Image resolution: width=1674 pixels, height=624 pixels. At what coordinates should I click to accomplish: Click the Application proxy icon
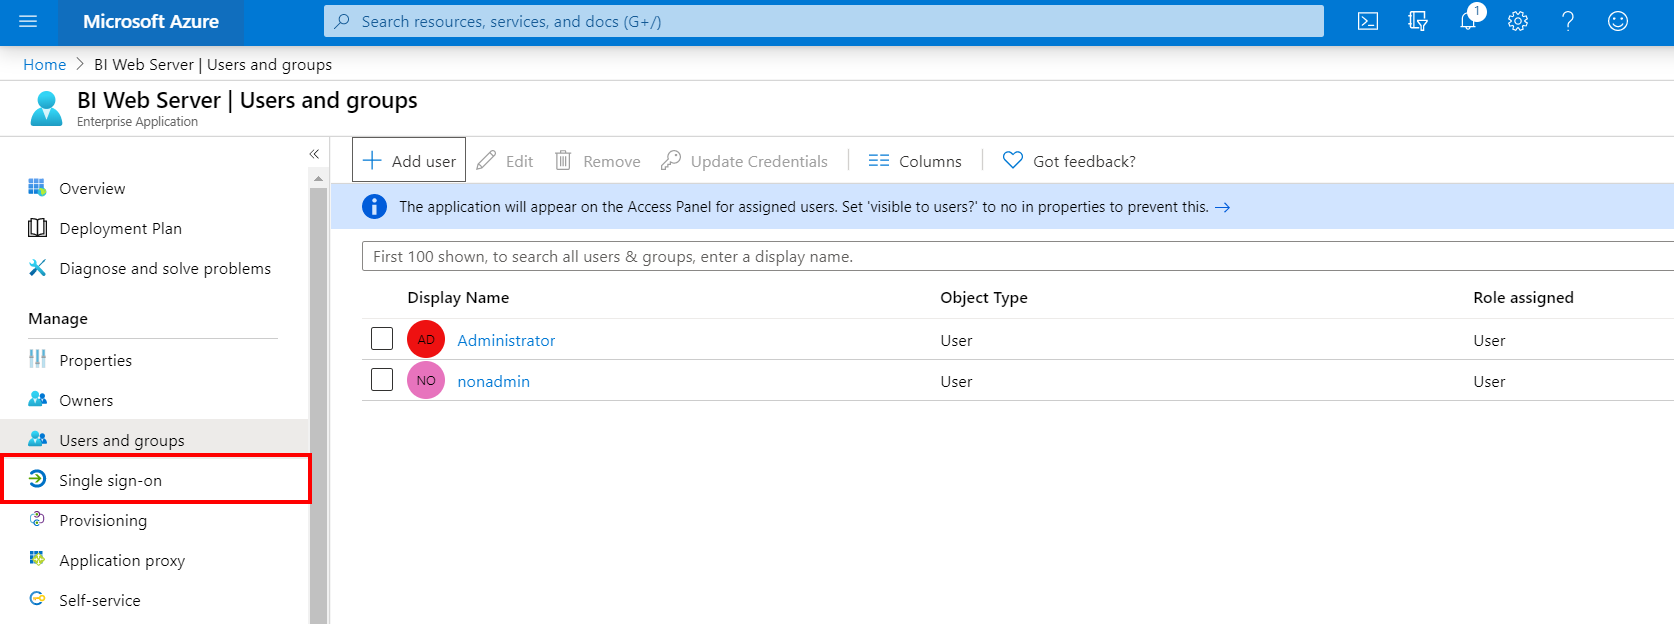point(37,559)
